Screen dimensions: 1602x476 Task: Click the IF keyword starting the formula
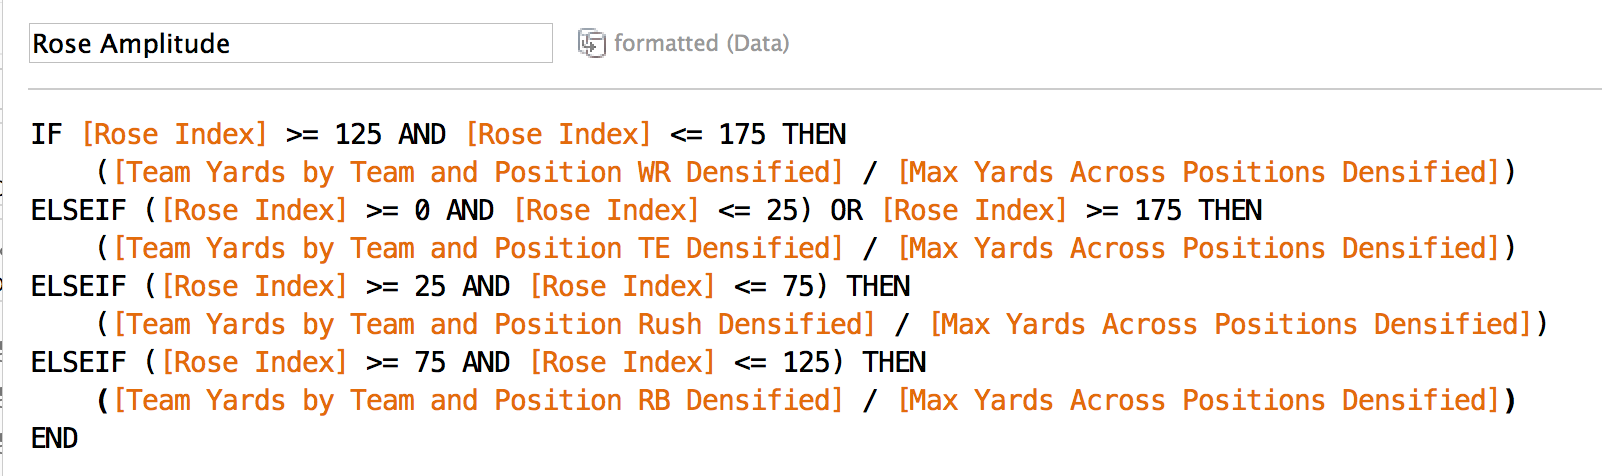coord(46,134)
